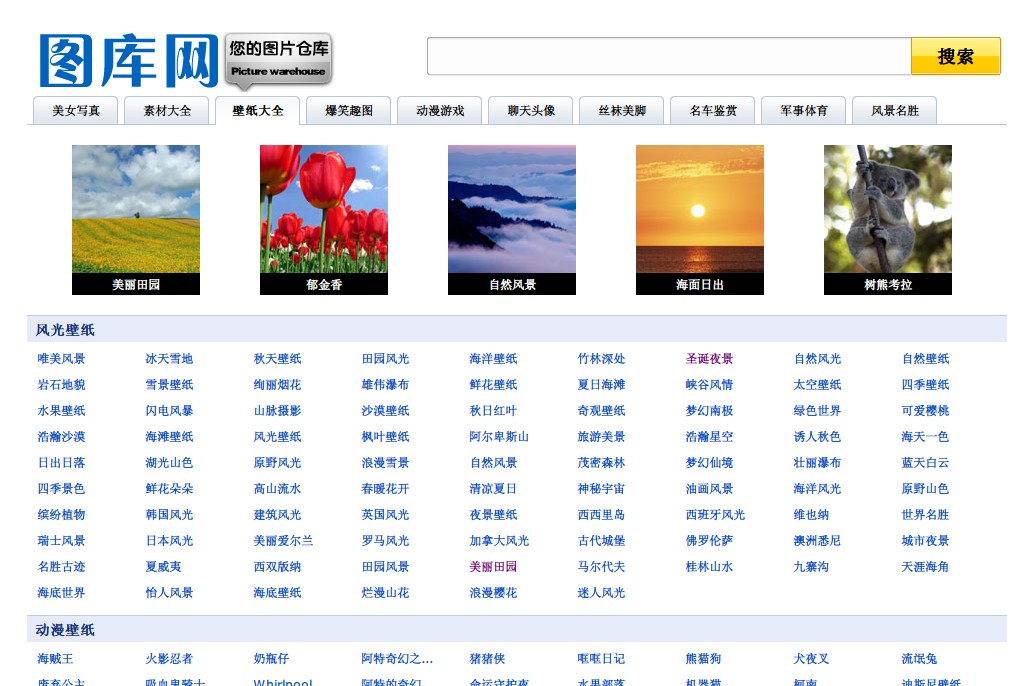Open the 维也纳 link

click(811, 514)
